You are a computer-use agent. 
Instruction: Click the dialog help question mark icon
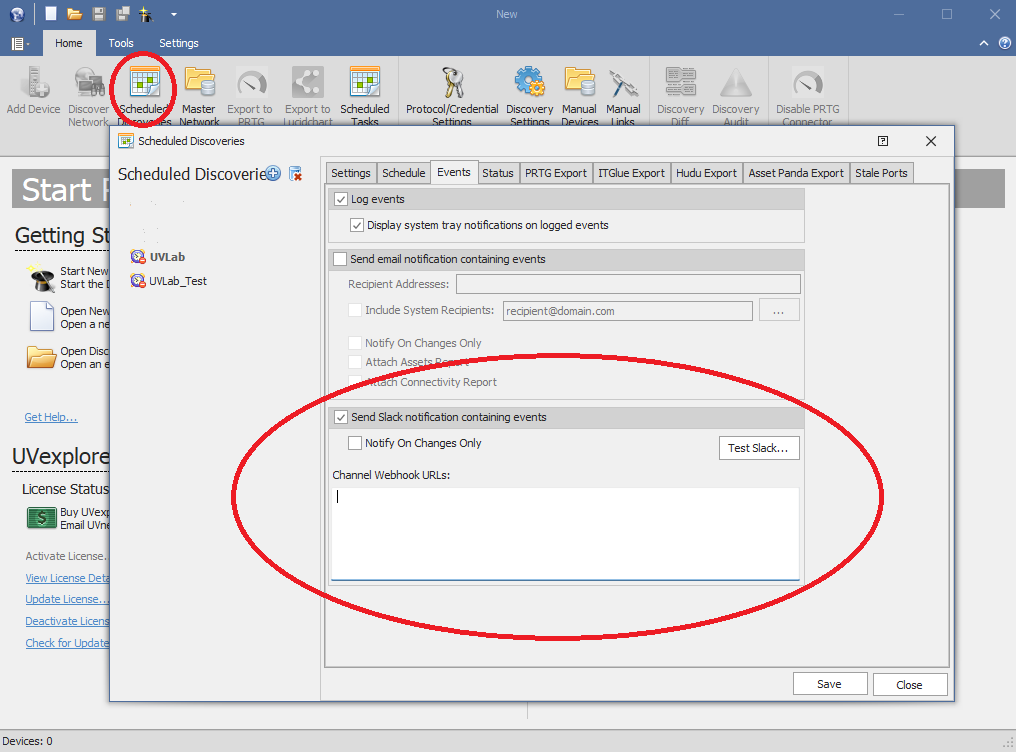pos(883,141)
